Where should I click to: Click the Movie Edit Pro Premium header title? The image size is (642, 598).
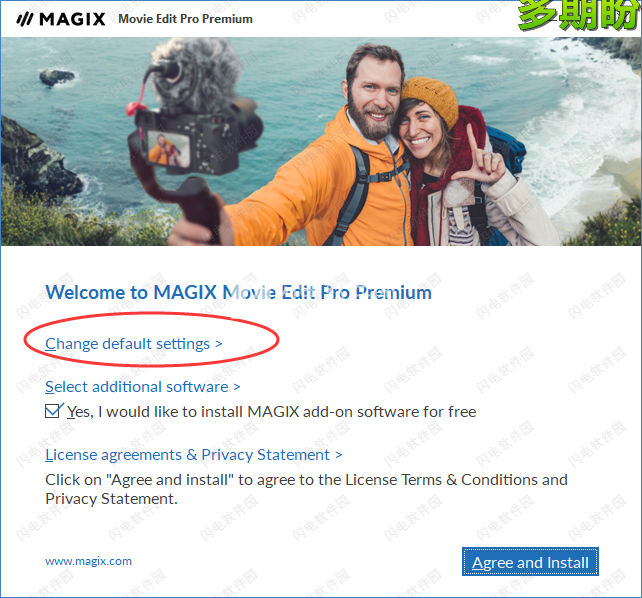tap(185, 19)
